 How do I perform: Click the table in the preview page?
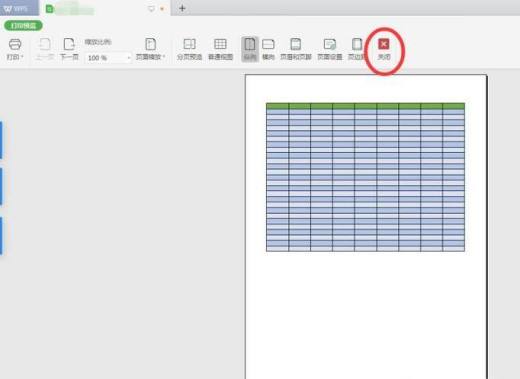tap(365, 177)
